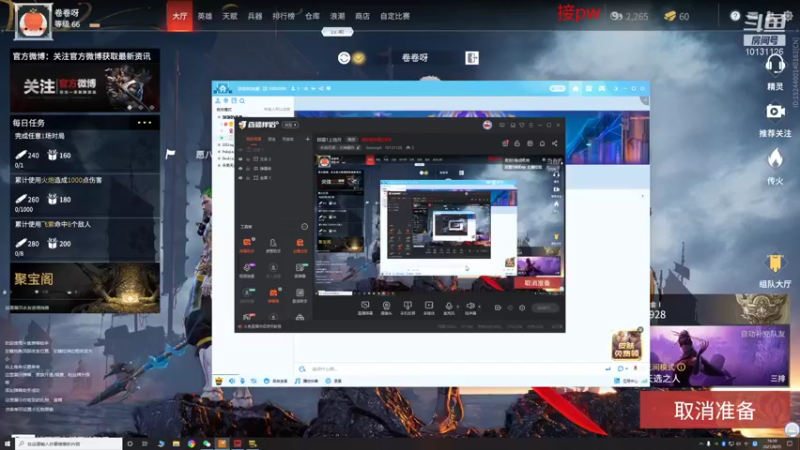Open the 天赋 talents tab
This screenshot has width=800, height=450.
(x=230, y=16)
